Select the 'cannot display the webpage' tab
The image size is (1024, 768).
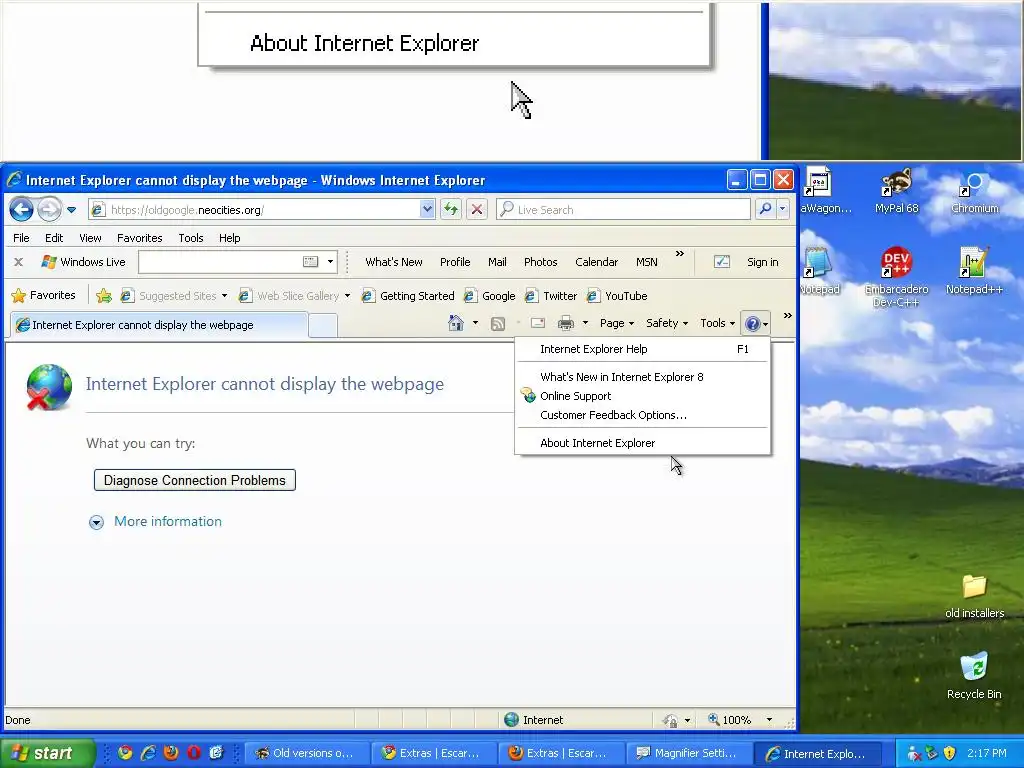159,325
